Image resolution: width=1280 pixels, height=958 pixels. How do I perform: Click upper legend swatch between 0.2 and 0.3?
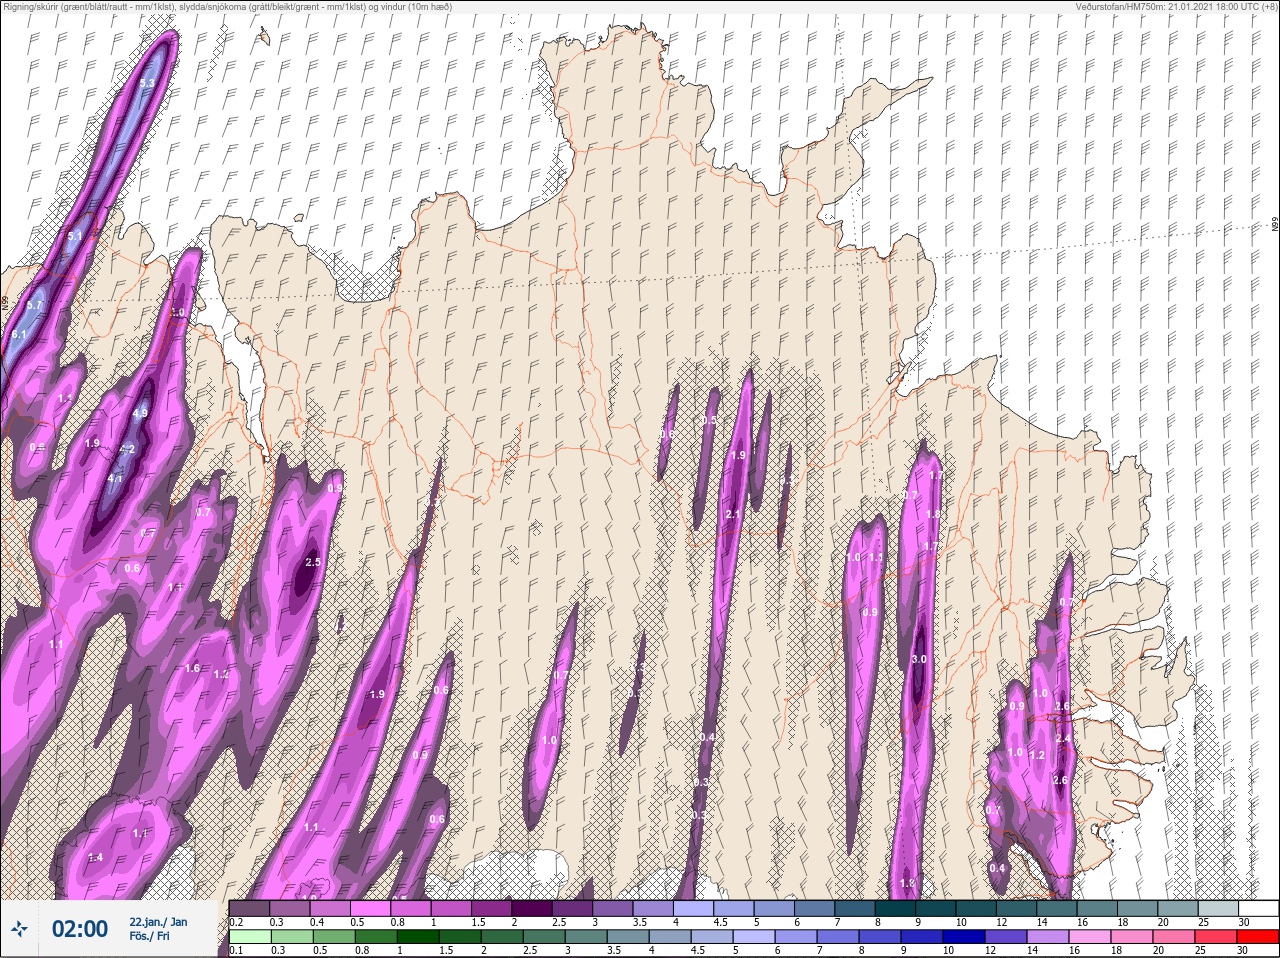pyautogui.click(x=249, y=908)
